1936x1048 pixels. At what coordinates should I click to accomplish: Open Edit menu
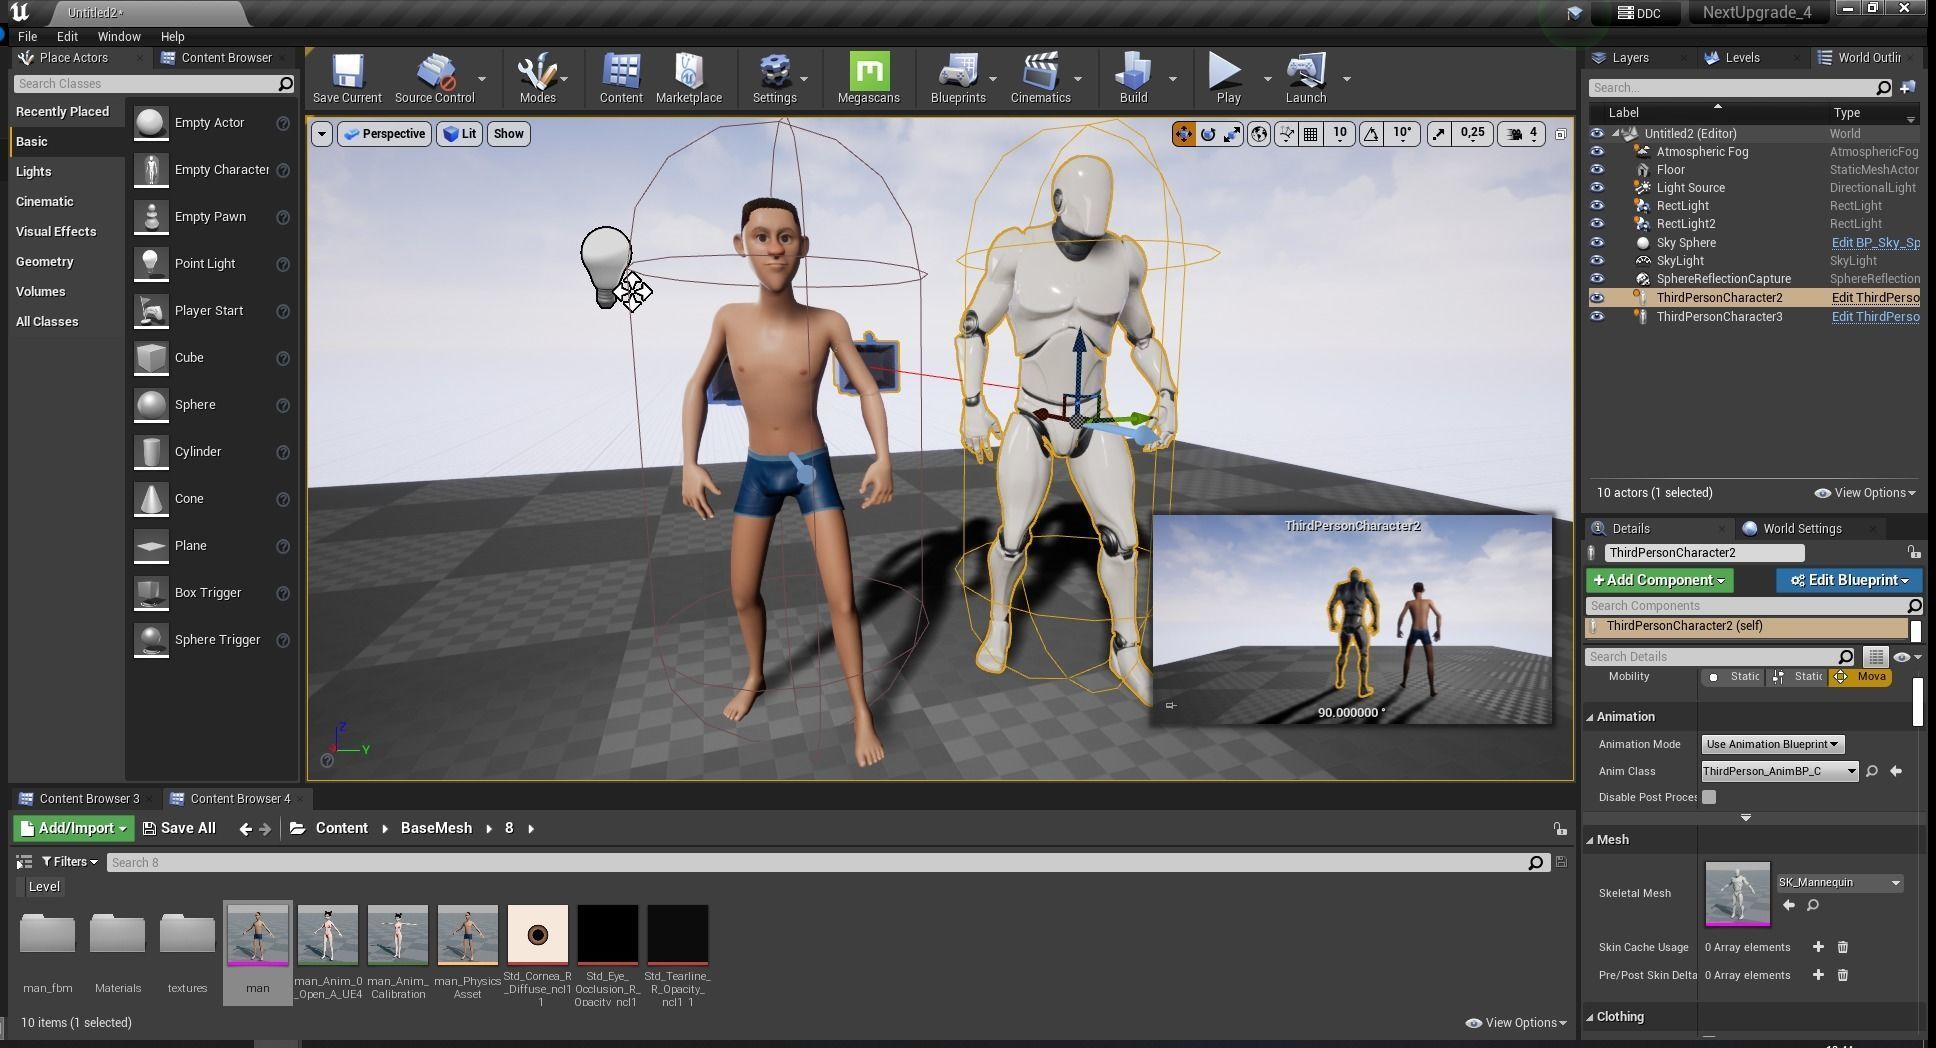tap(67, 36)
